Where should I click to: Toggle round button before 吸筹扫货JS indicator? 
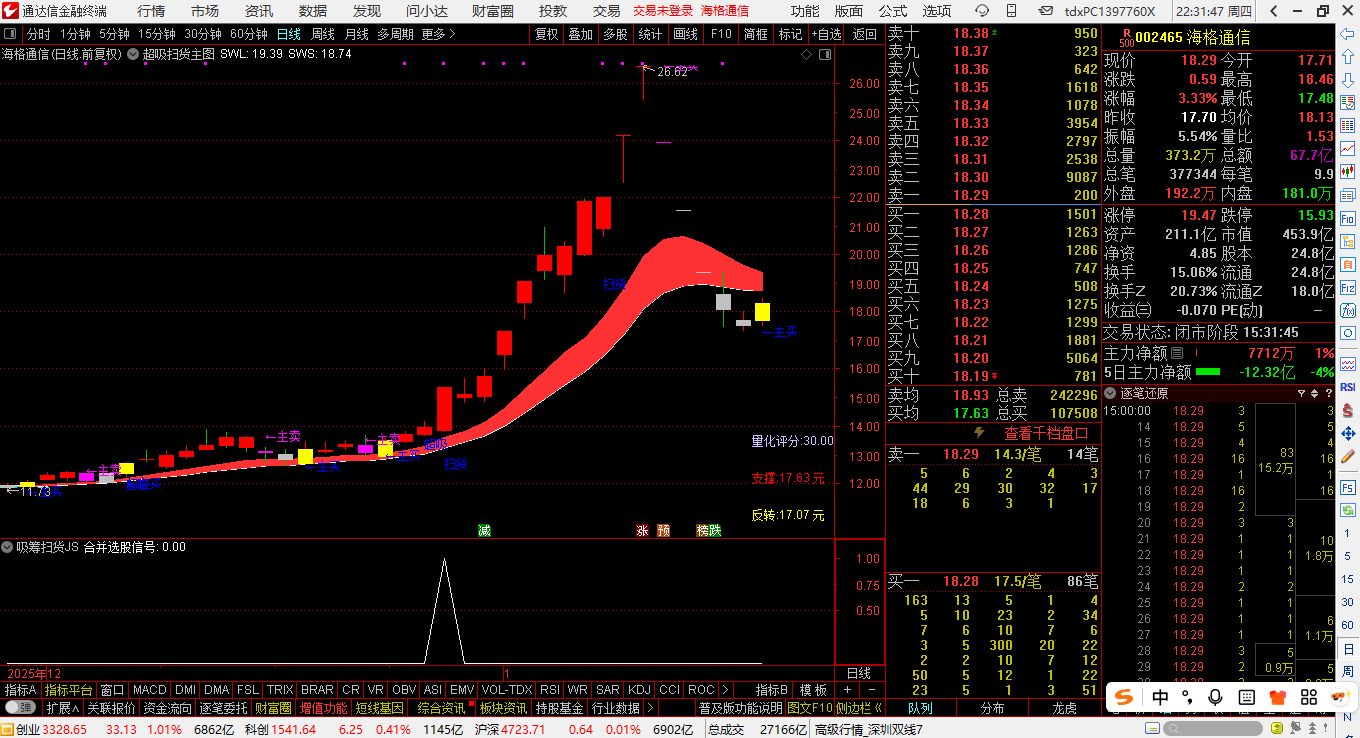7,547
